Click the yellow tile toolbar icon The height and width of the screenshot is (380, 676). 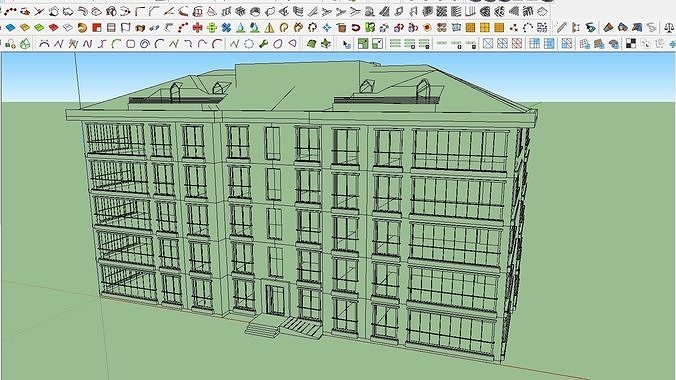coord(25,28)
